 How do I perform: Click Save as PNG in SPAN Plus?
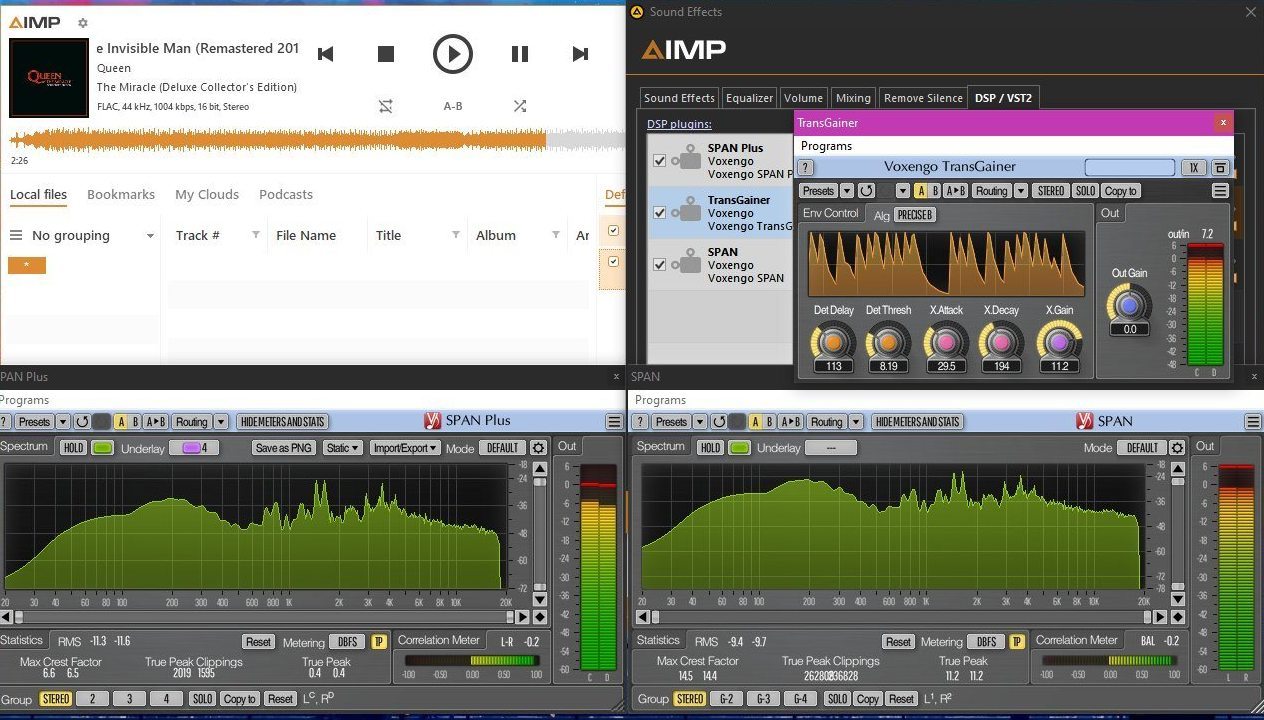[285, 448]
